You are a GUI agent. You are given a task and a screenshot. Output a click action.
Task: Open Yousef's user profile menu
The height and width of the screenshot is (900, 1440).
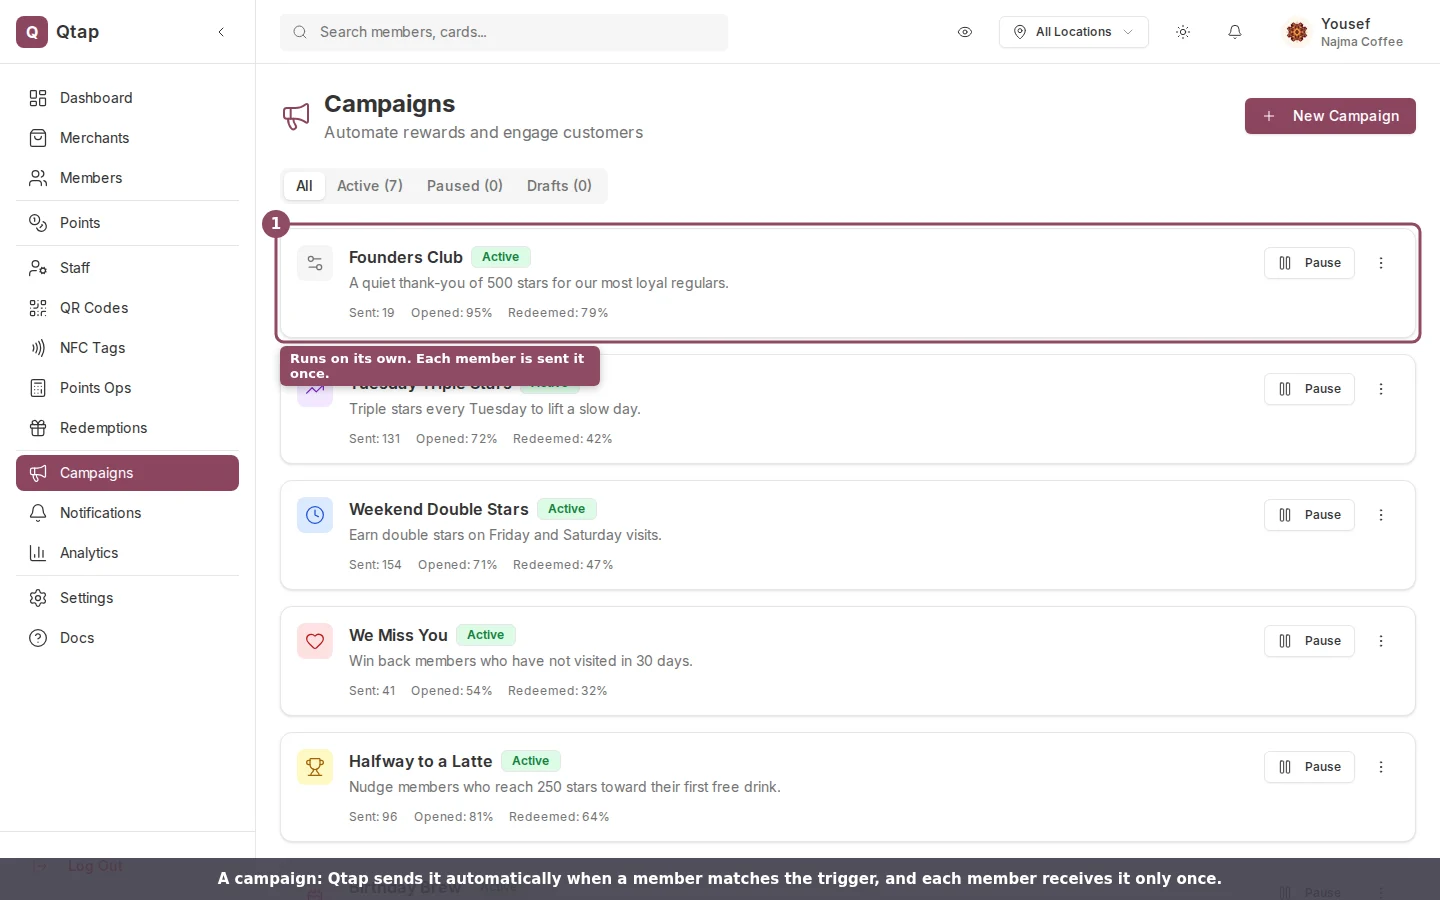[x=1345, y=32]
